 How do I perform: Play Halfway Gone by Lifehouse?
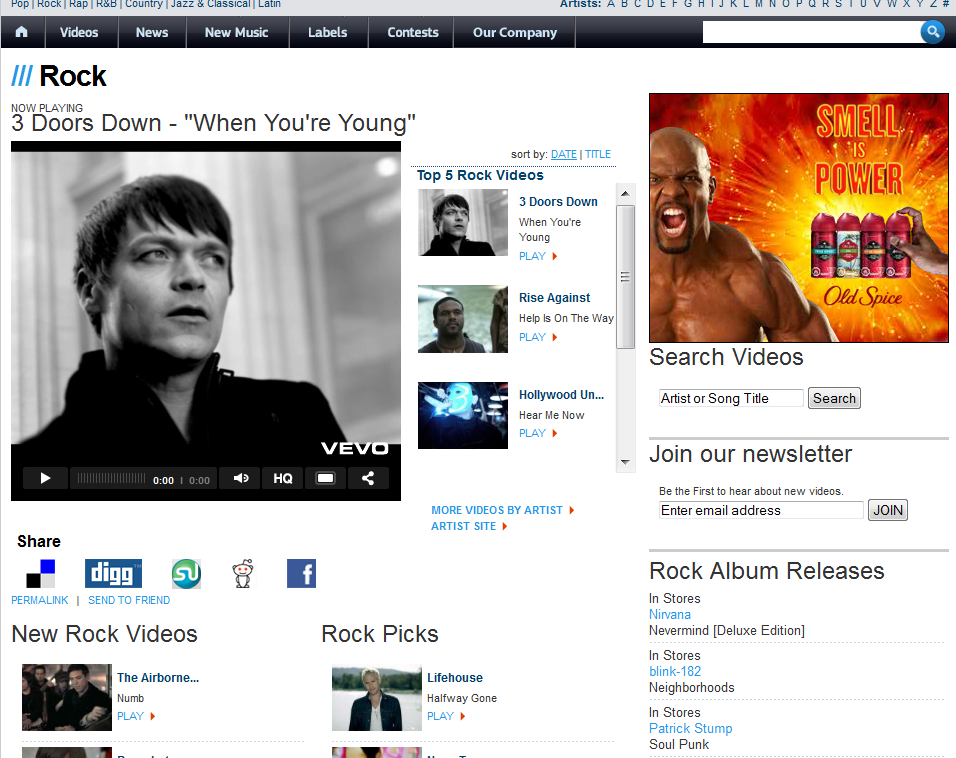point(446,716)
